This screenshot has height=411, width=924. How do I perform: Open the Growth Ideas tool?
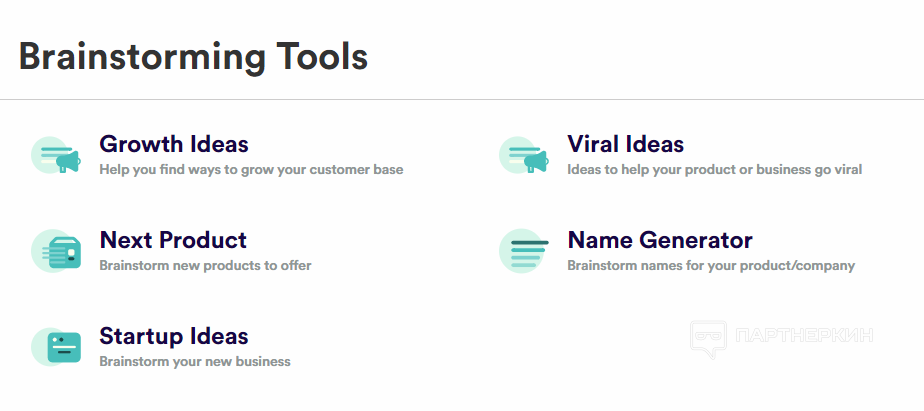174,144
